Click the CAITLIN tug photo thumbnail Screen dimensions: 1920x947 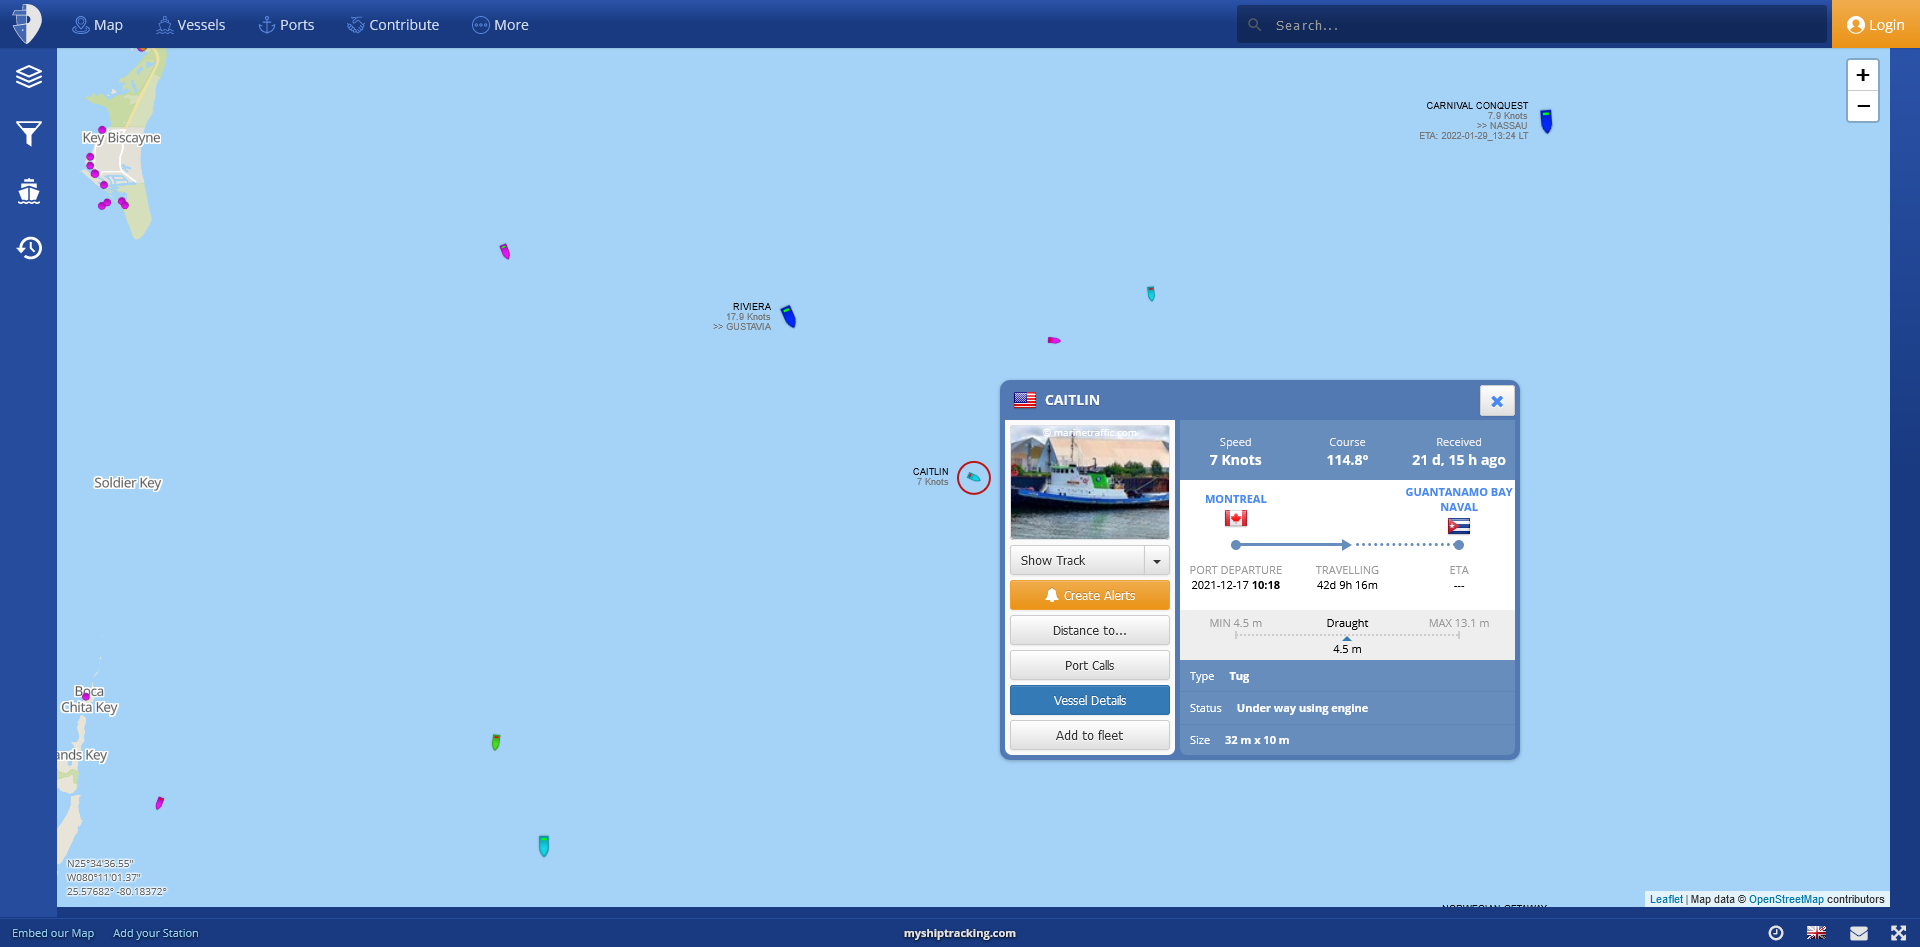[1090, 482]
